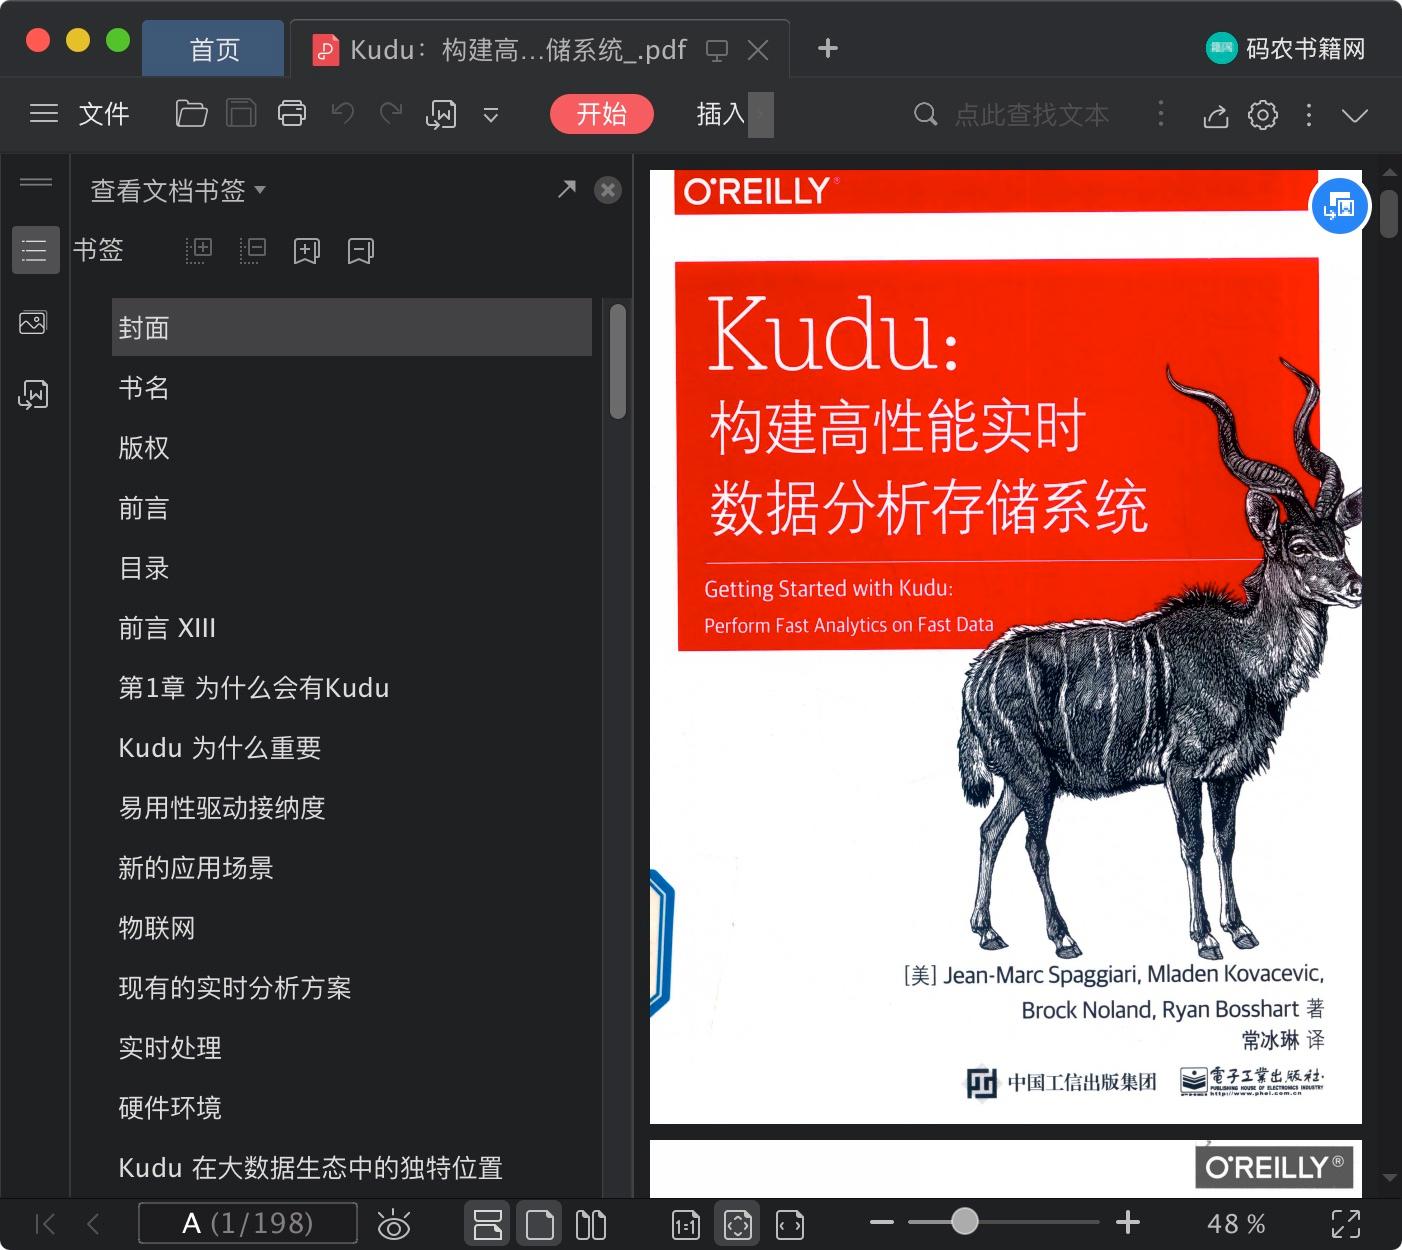
Task: Collapse all bookmarks icon
Action: point(253,250)
